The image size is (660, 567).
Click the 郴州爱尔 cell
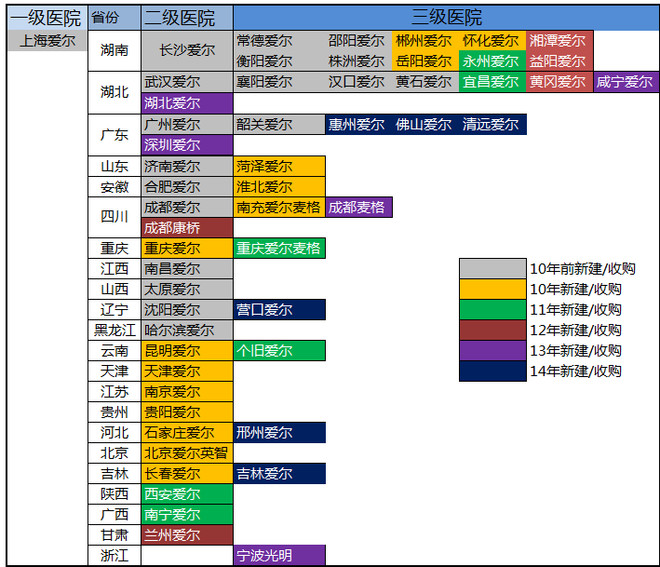pyautogui.click(x=424, y=41)
